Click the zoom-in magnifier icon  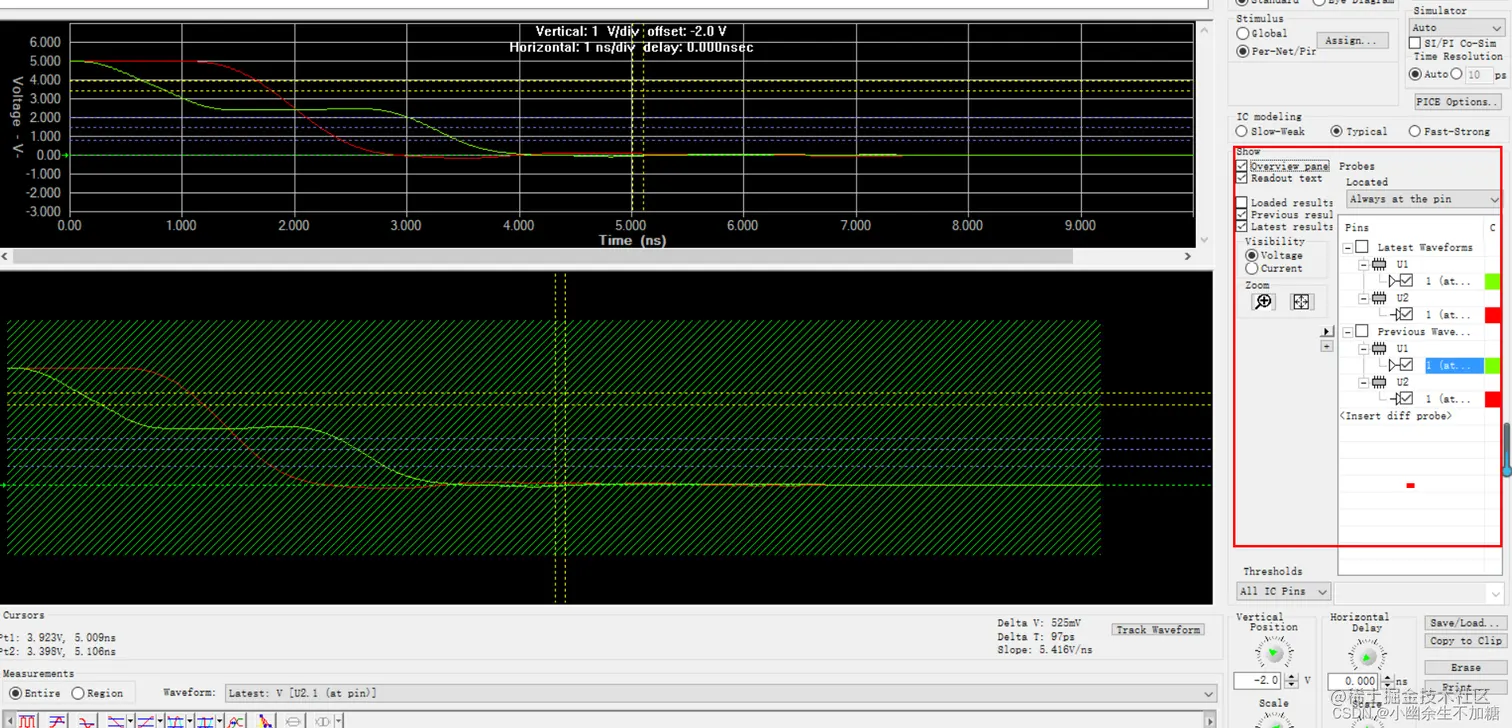click(x=1263, y=302)
